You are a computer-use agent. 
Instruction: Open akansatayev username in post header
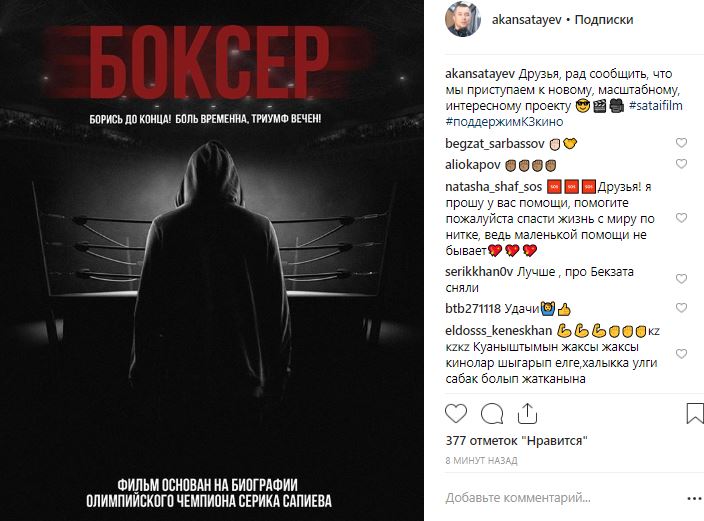tap(527, 20)
